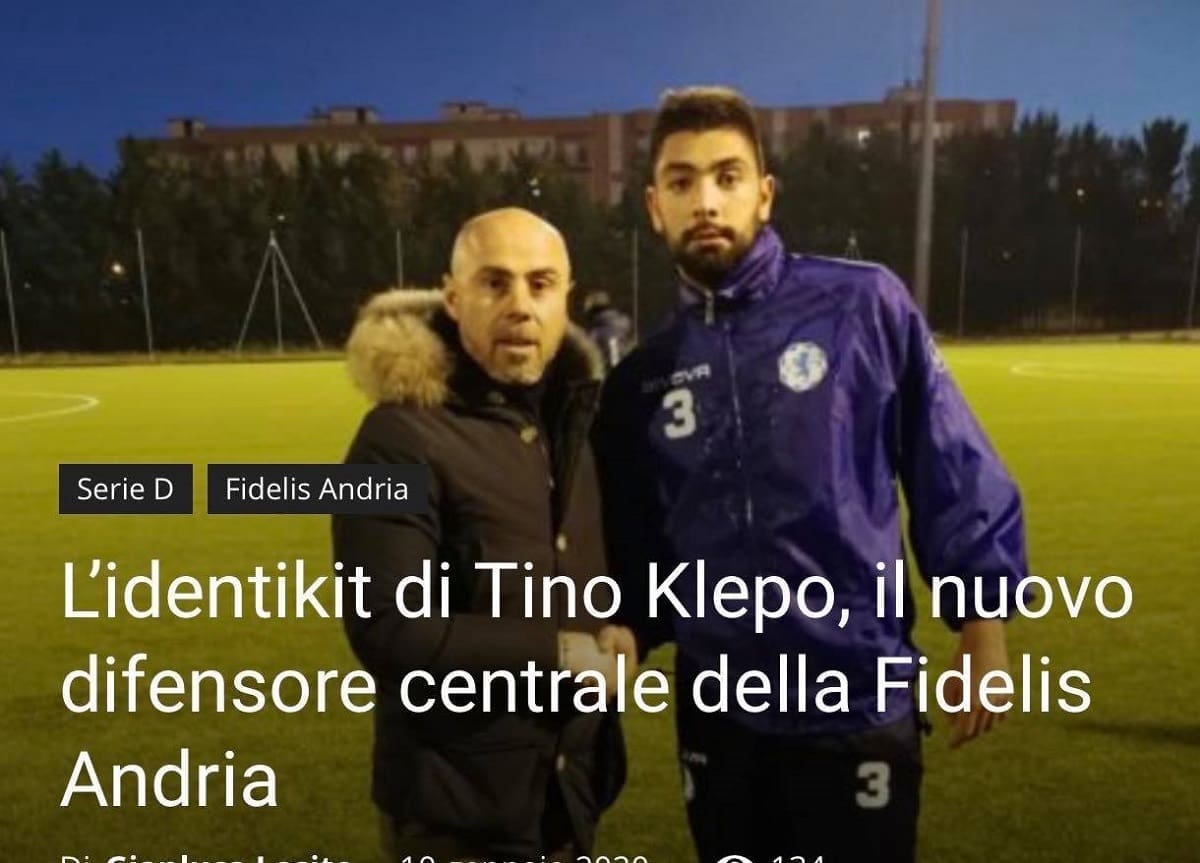Open the Fidelis Andria category tag
The width and height of the screenshot is (1200, 863).
317,489
